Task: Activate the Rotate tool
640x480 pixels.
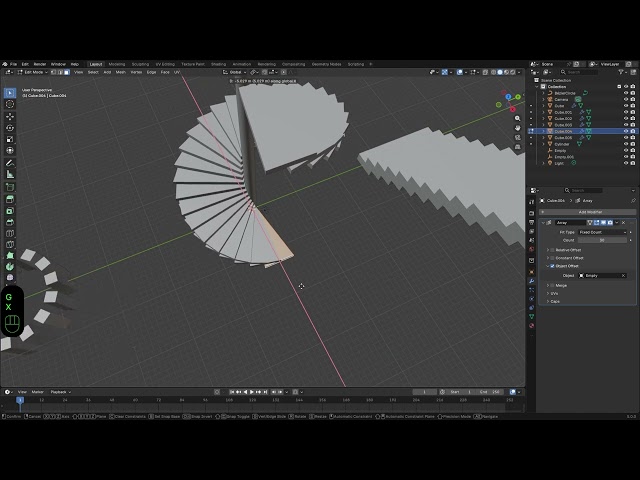Action: (x=10, y=128)
